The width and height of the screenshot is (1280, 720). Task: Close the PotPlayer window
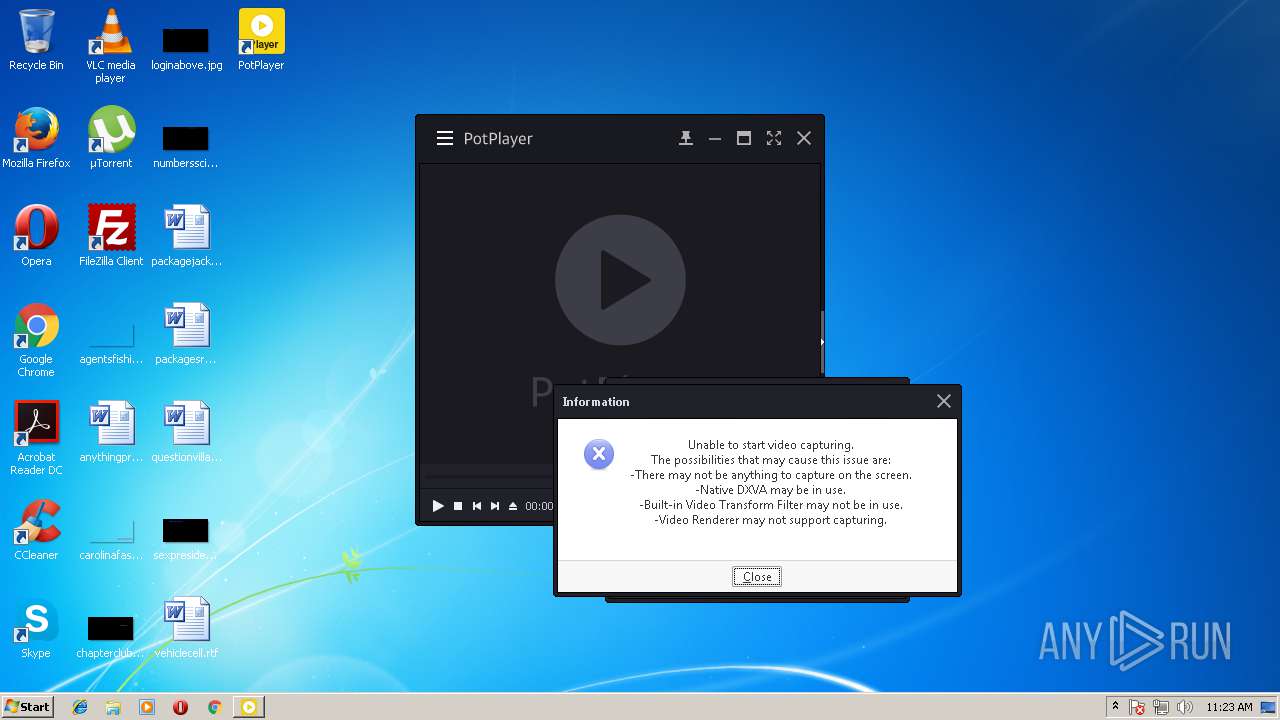(x=804, y=139)
